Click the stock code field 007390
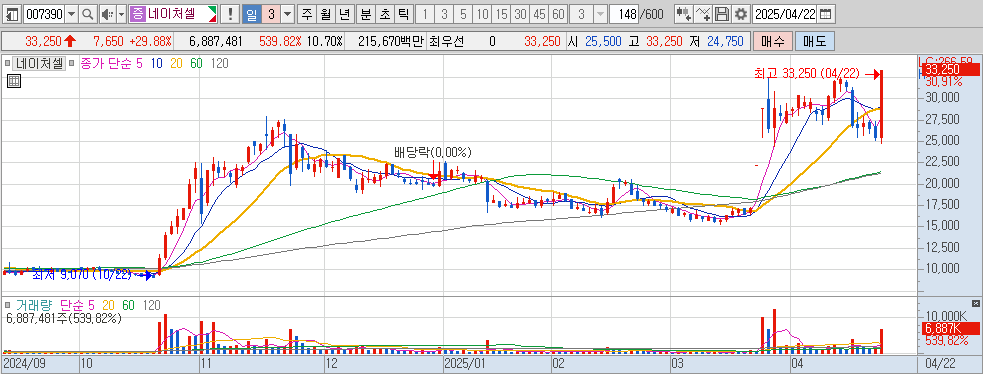The width and height of the screenshot is (983, 374). click(43, 14)
